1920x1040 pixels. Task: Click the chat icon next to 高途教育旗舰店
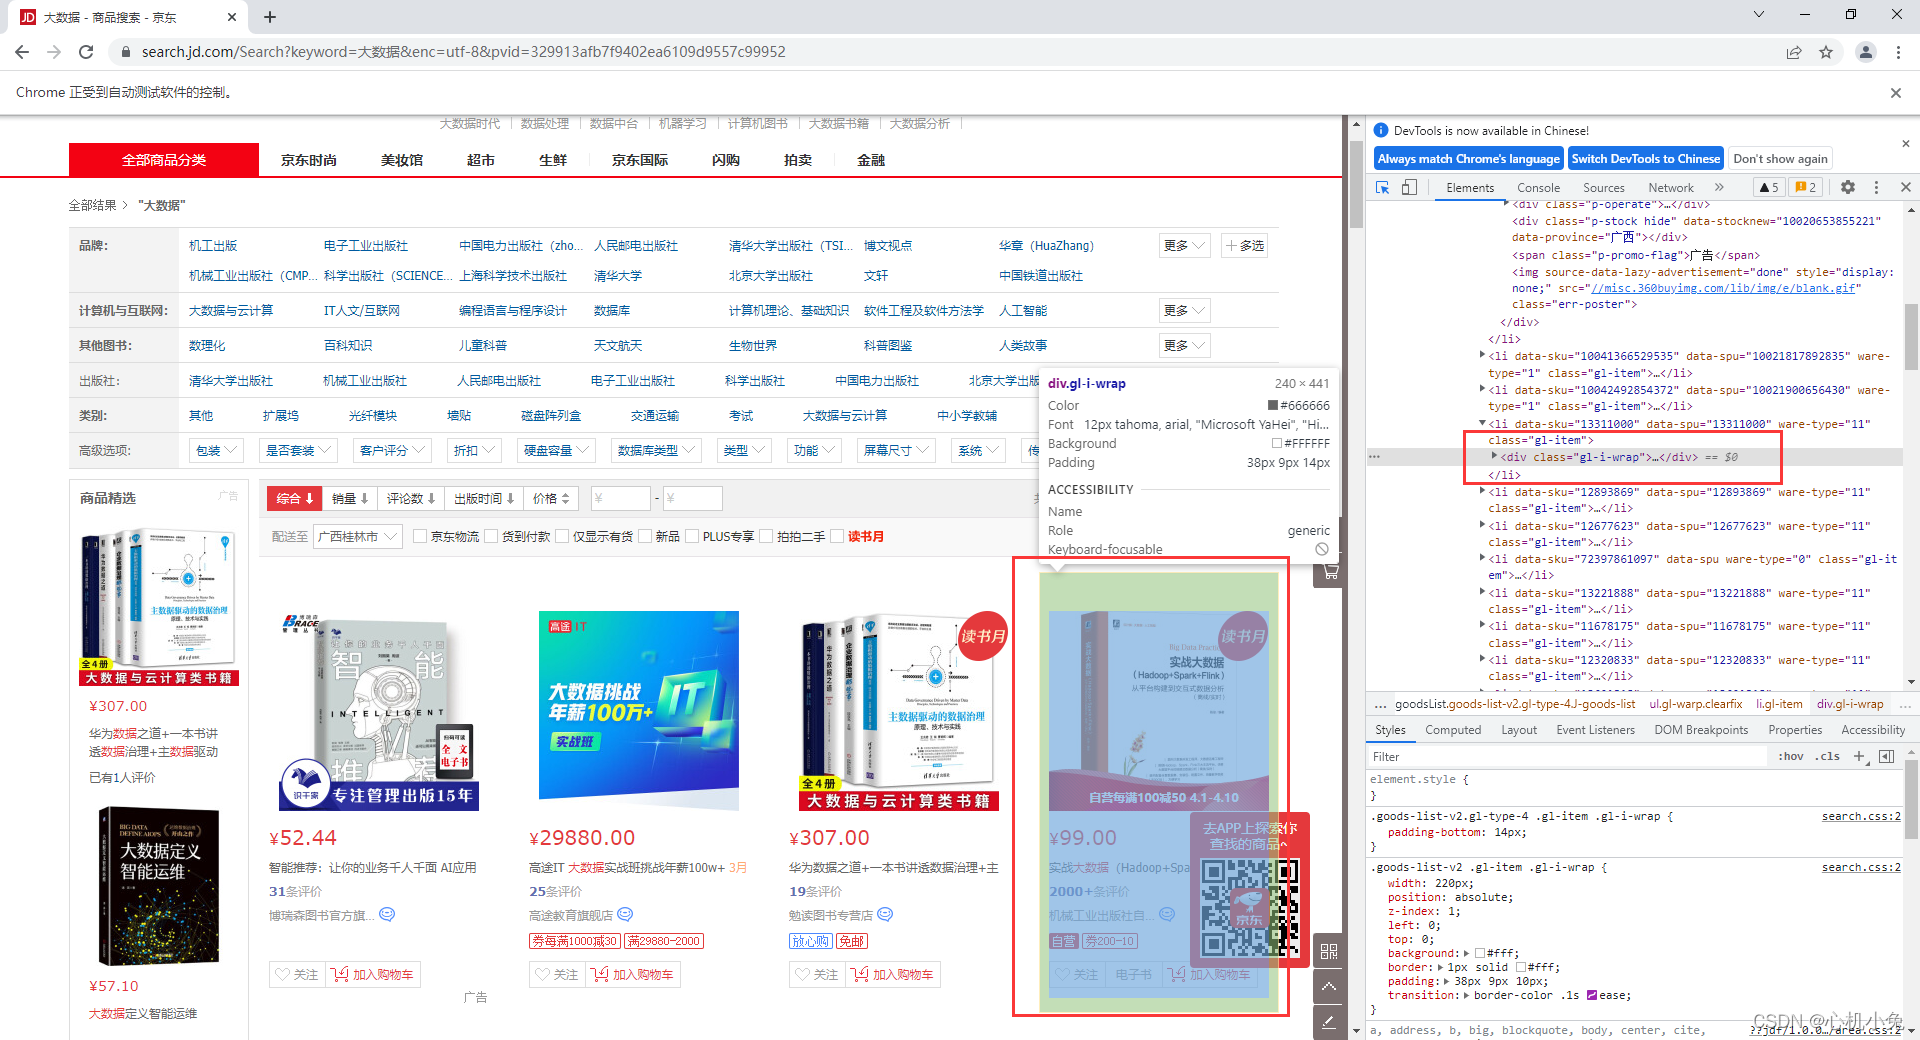(x=625, y=914)
